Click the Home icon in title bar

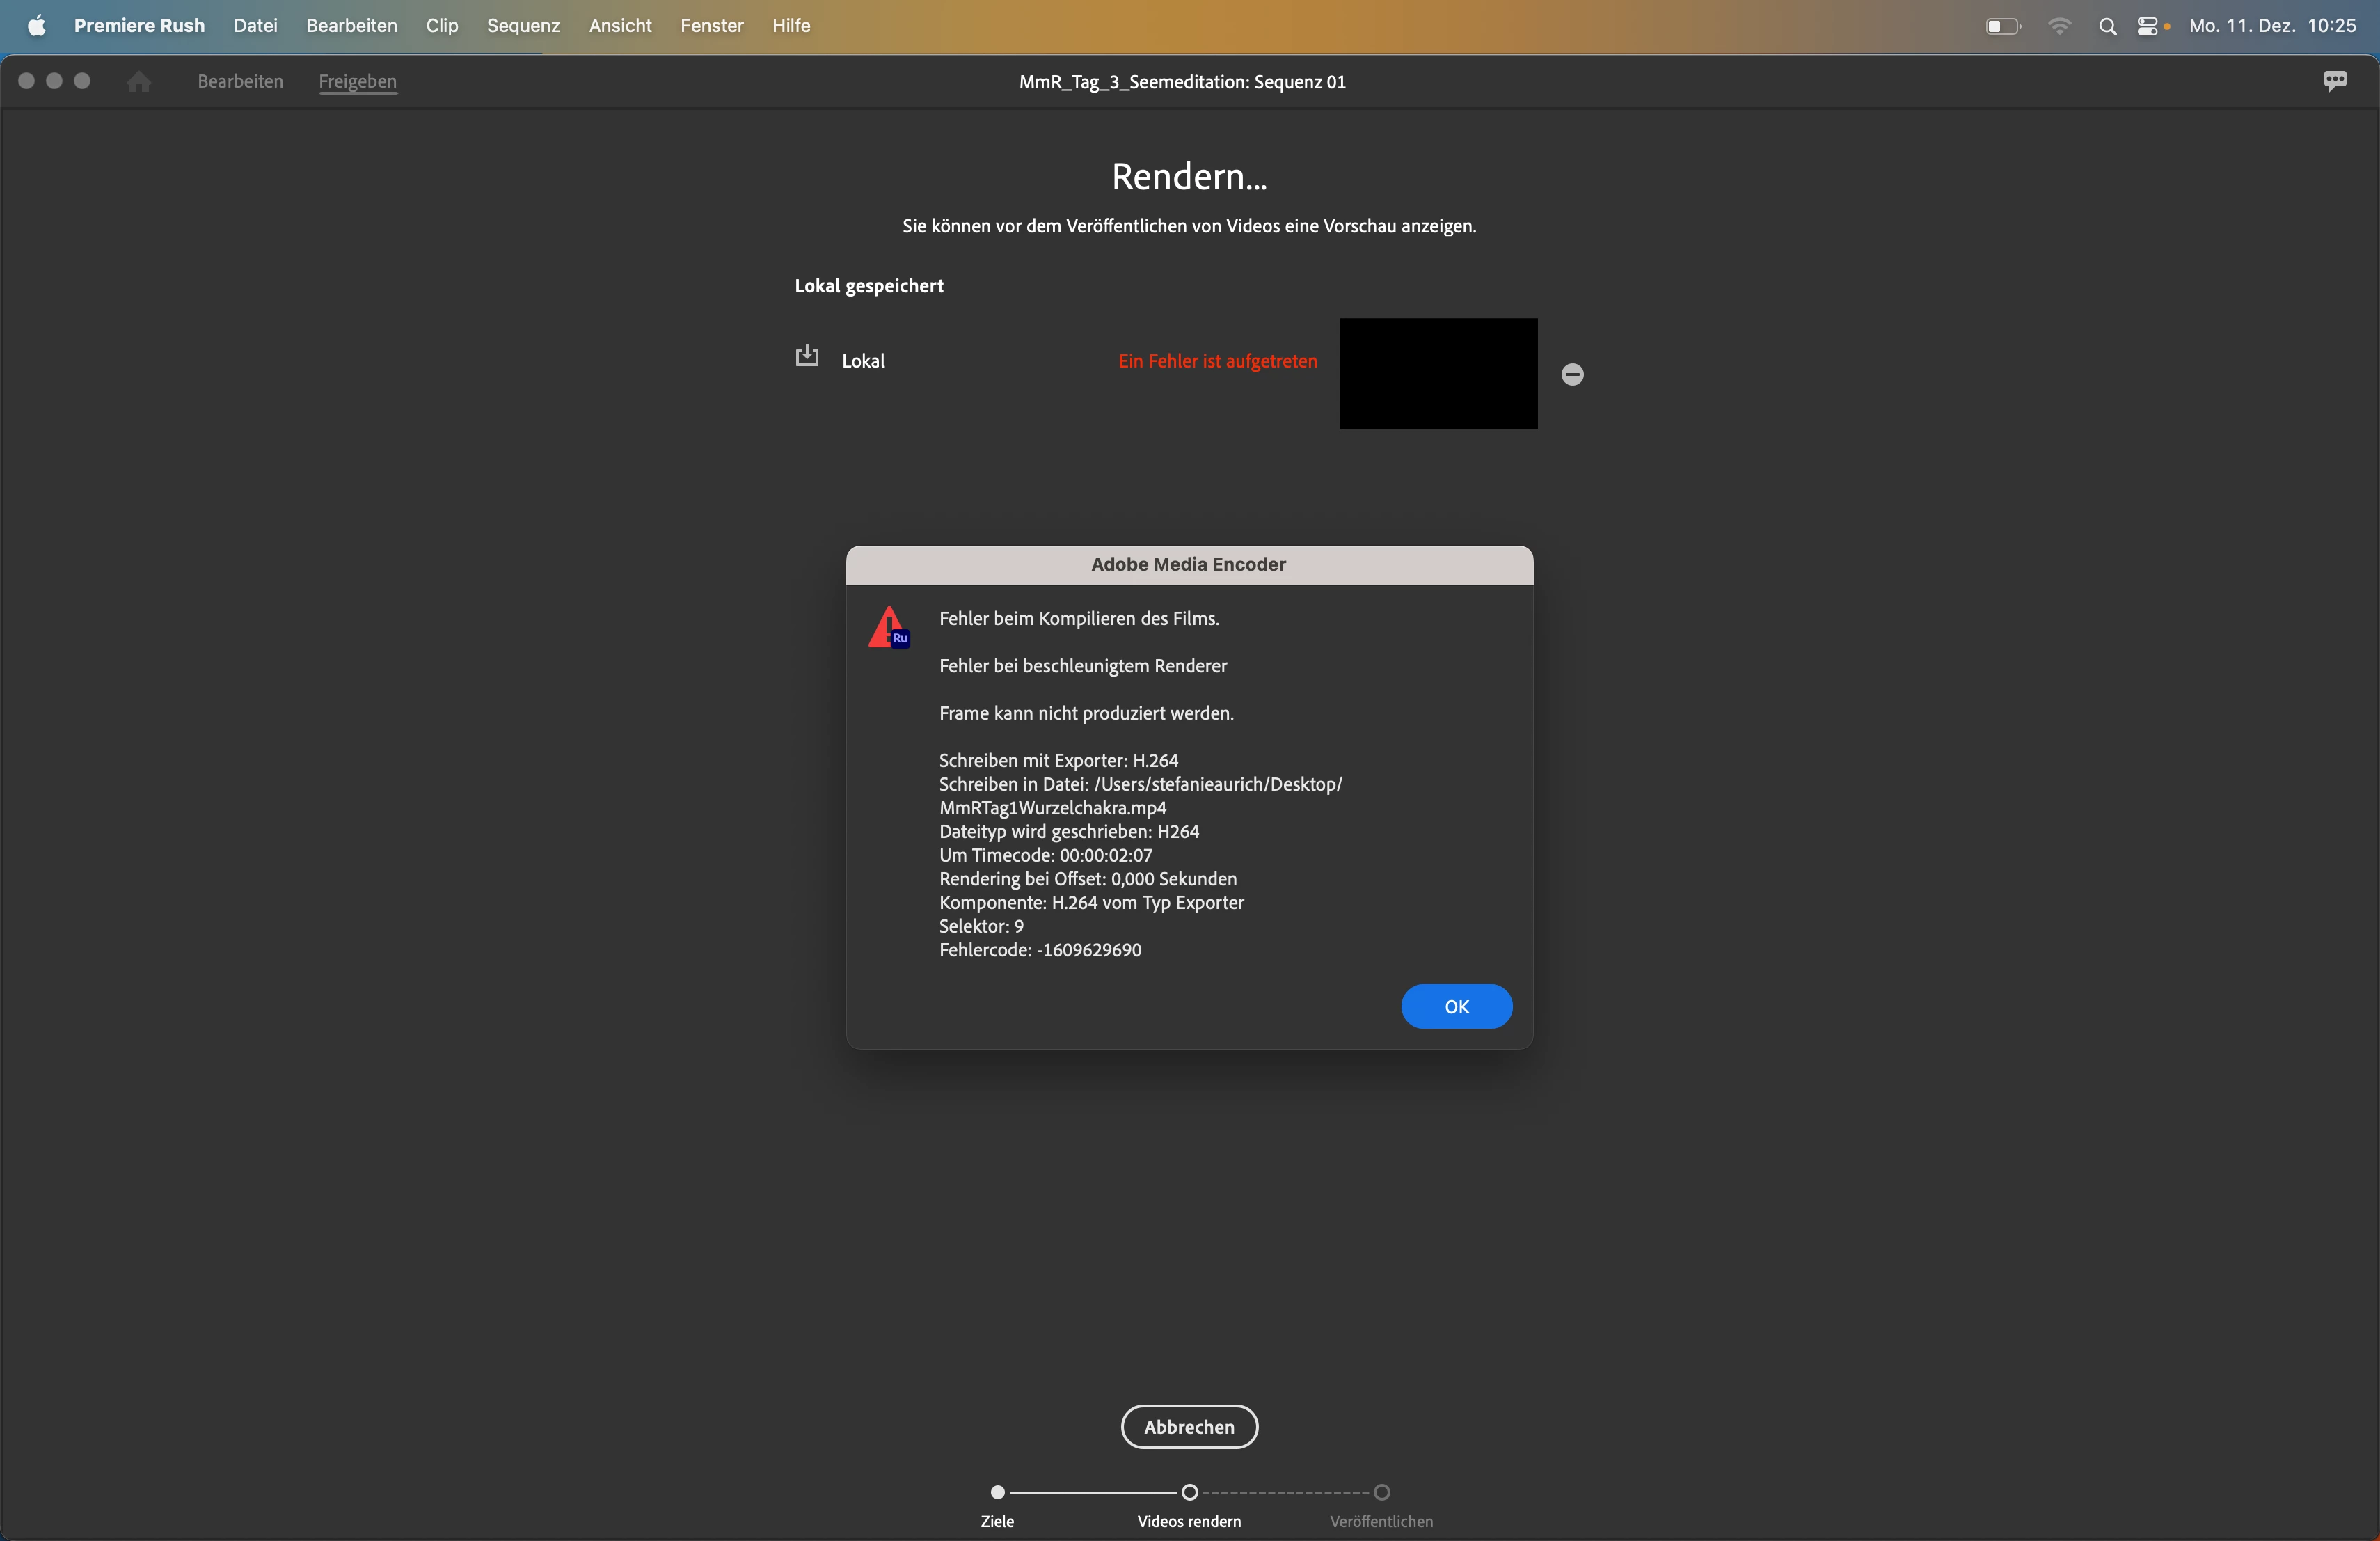click(x=139, y=81)
